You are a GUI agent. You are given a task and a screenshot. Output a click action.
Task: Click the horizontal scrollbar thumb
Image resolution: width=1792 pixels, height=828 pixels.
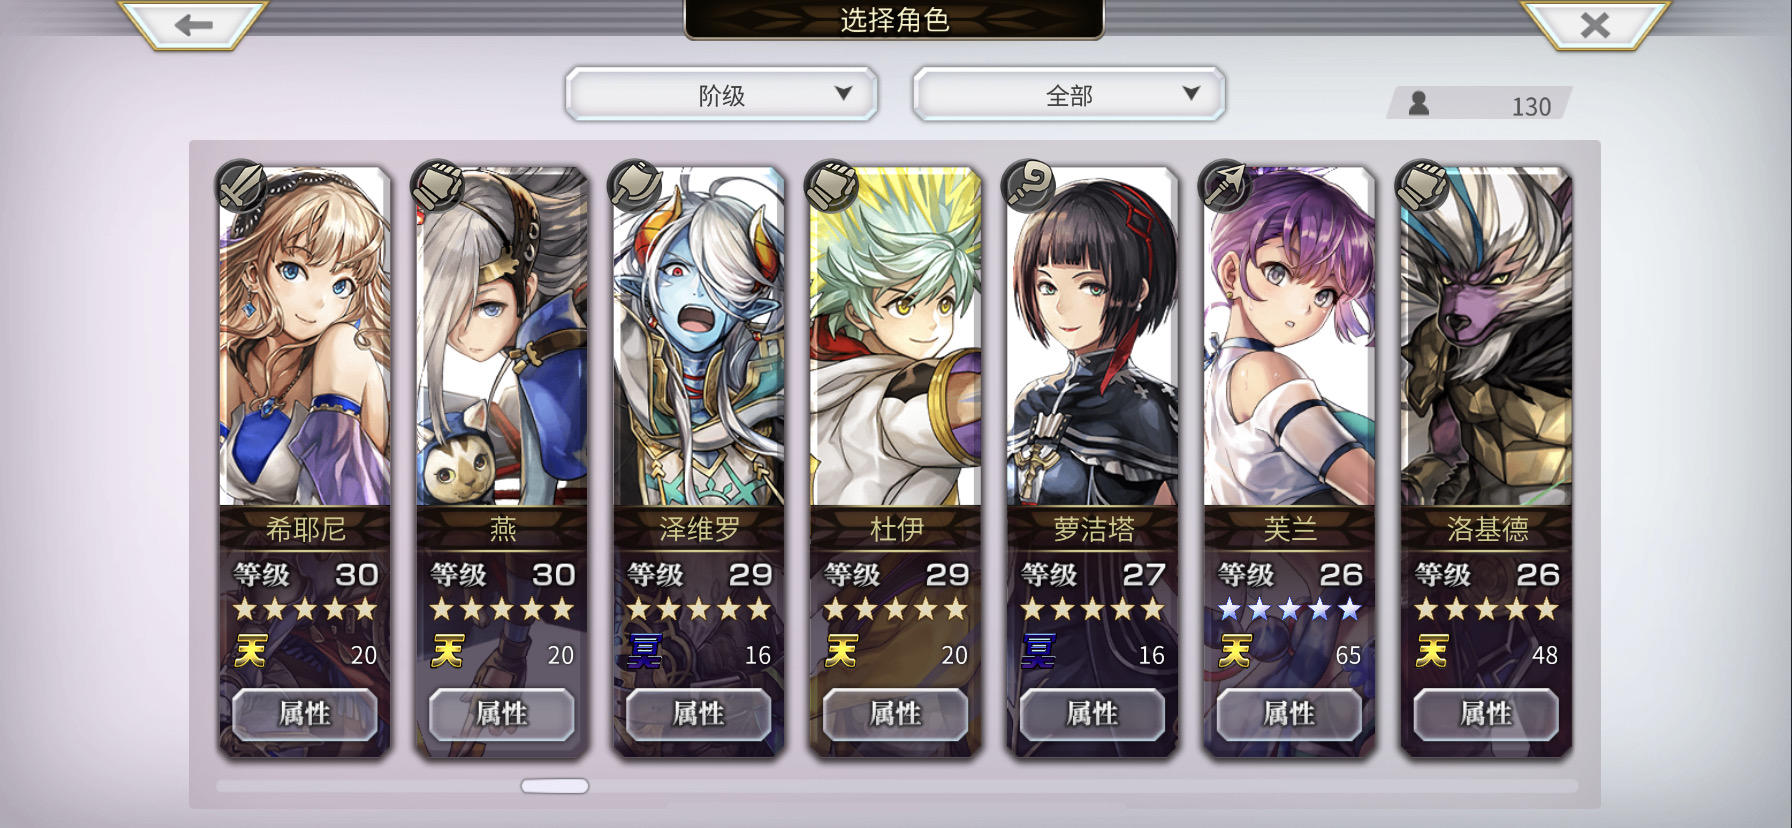coord(555,786)
